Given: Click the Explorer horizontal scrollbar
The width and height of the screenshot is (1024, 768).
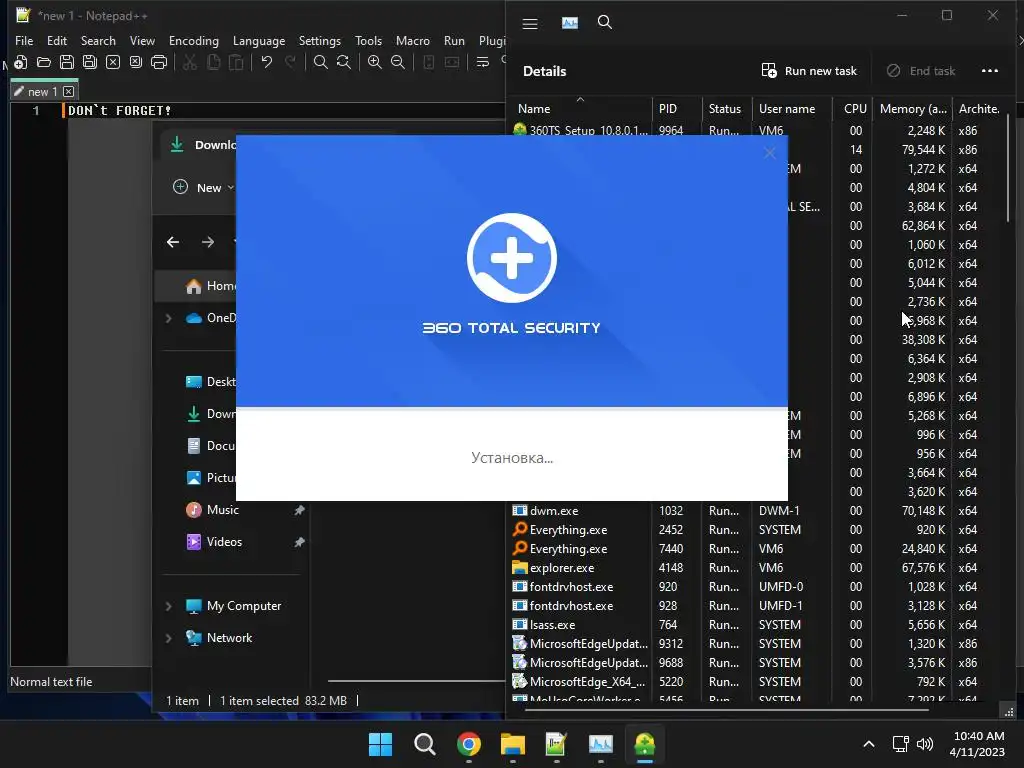Looking at the screenshot, I should point(416,680).
